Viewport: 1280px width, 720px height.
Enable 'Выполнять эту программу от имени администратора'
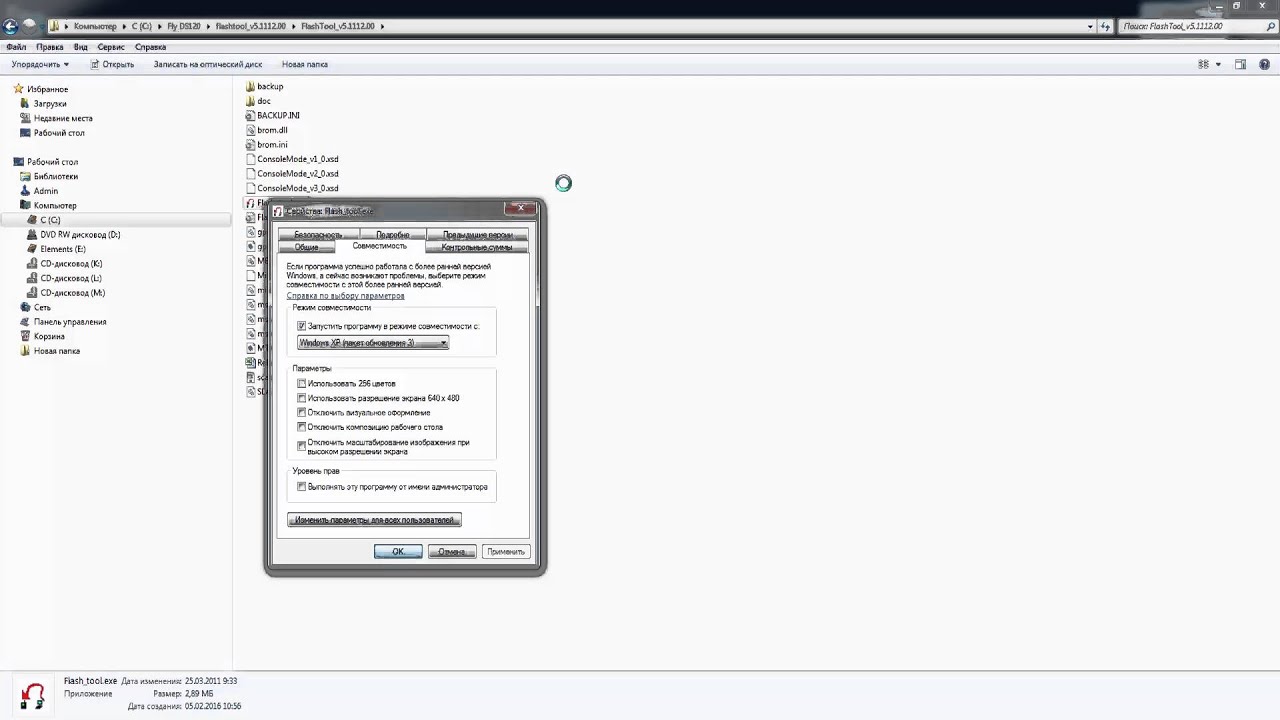[301, 487]
